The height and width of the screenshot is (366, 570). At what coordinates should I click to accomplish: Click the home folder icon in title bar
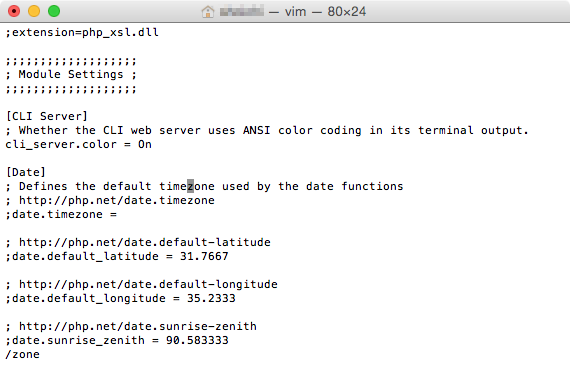[208, 12]
